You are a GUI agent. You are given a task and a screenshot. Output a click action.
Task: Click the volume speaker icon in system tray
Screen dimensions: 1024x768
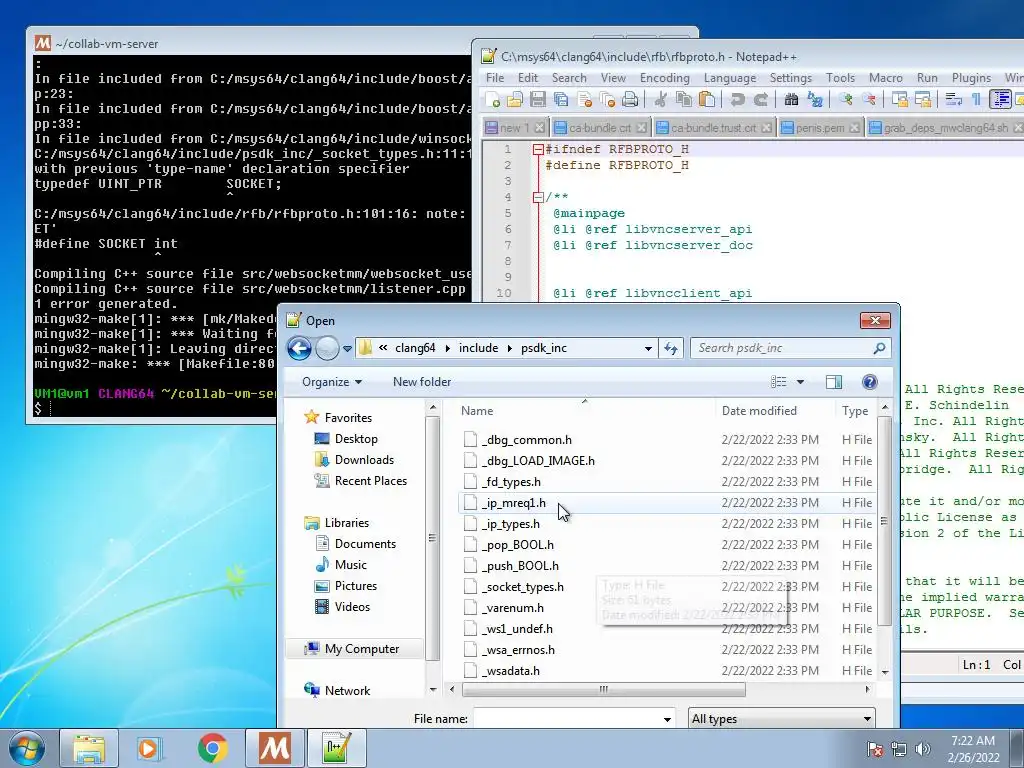(x=923, y=748)
